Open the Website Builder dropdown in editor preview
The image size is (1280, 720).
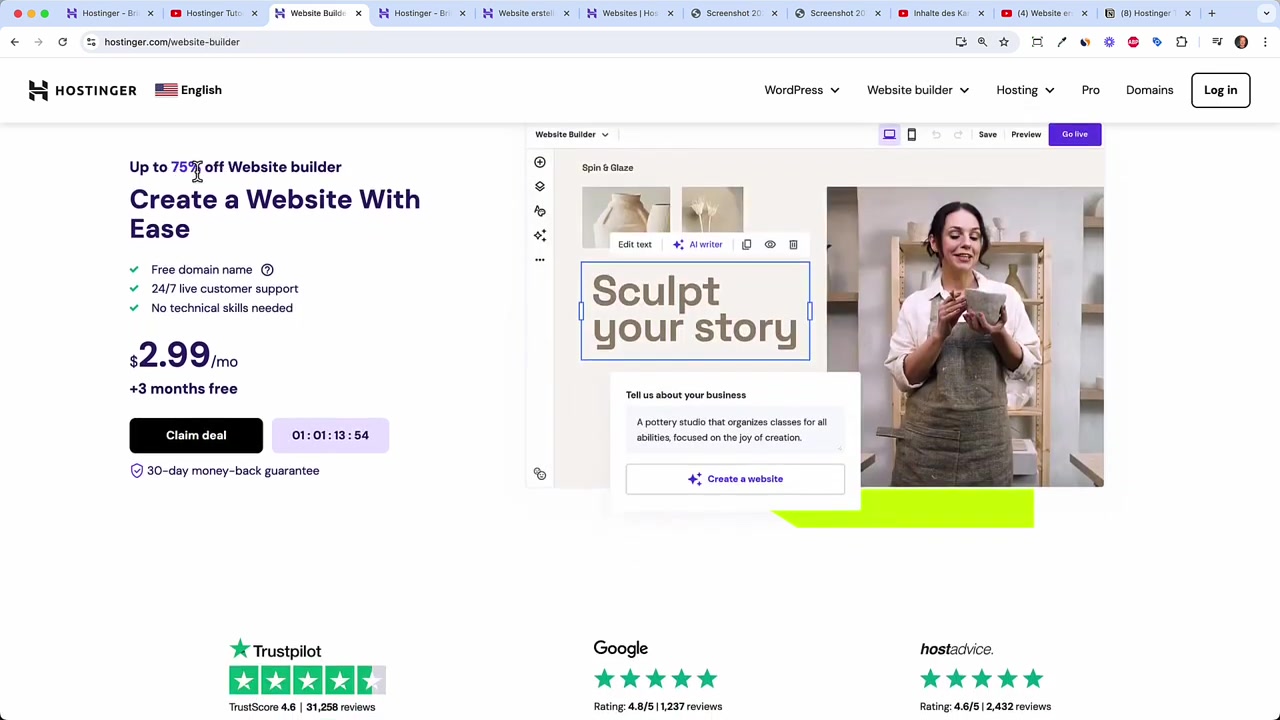pyautogui.click(x=571, y=134)
